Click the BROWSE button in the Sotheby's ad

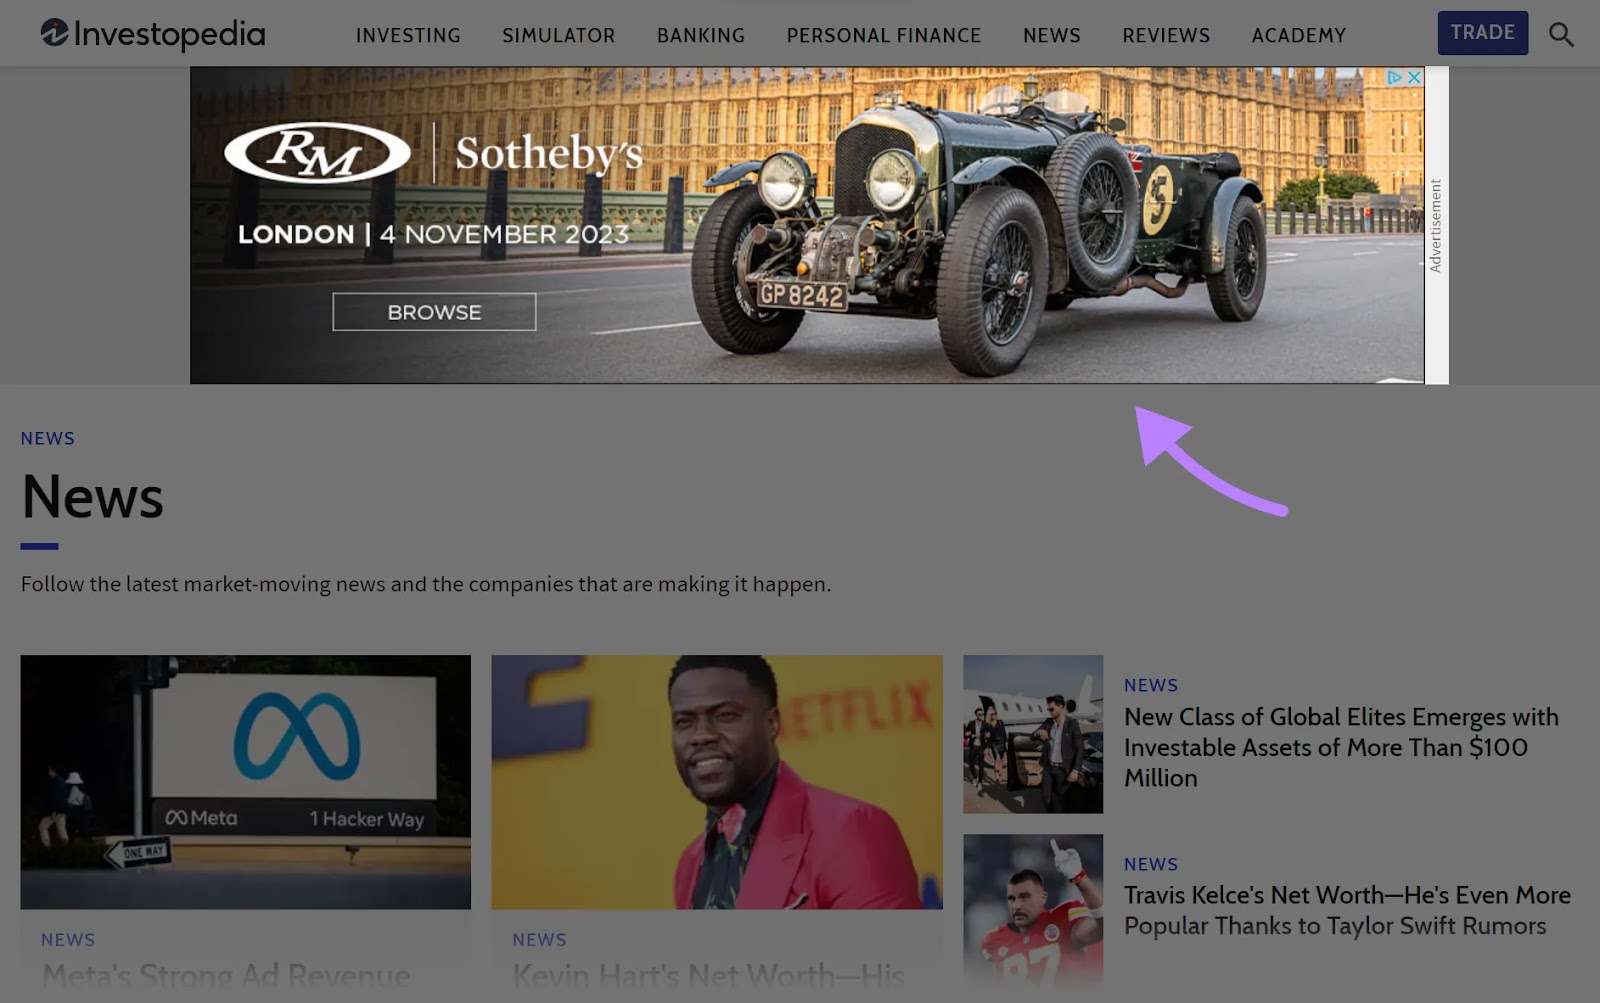[434, 312]
